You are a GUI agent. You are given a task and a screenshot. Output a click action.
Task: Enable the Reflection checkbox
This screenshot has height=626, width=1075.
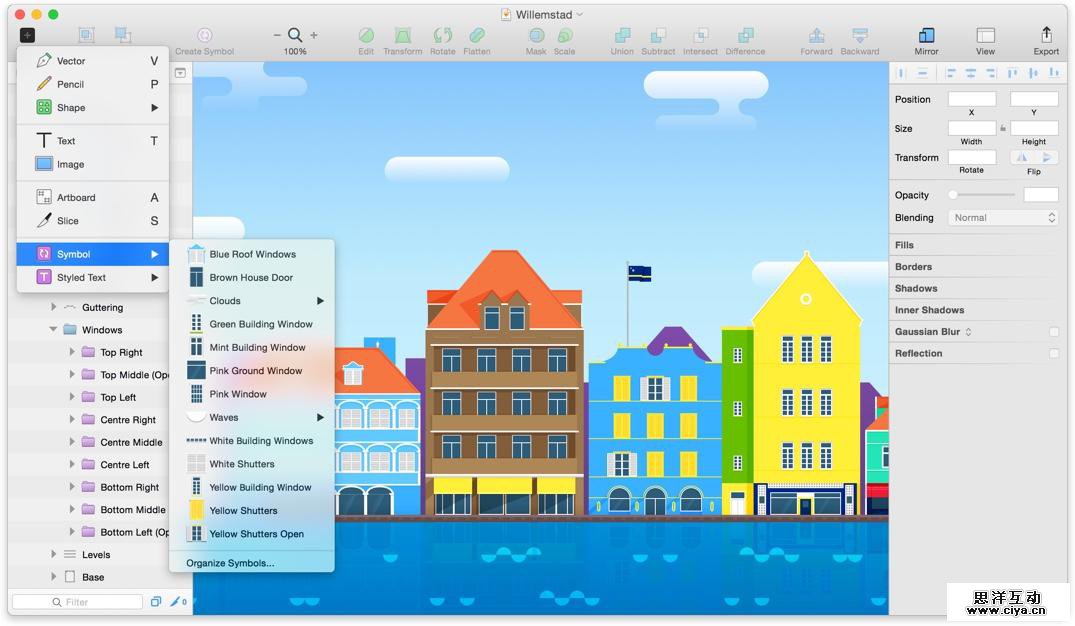[1053, 354]
